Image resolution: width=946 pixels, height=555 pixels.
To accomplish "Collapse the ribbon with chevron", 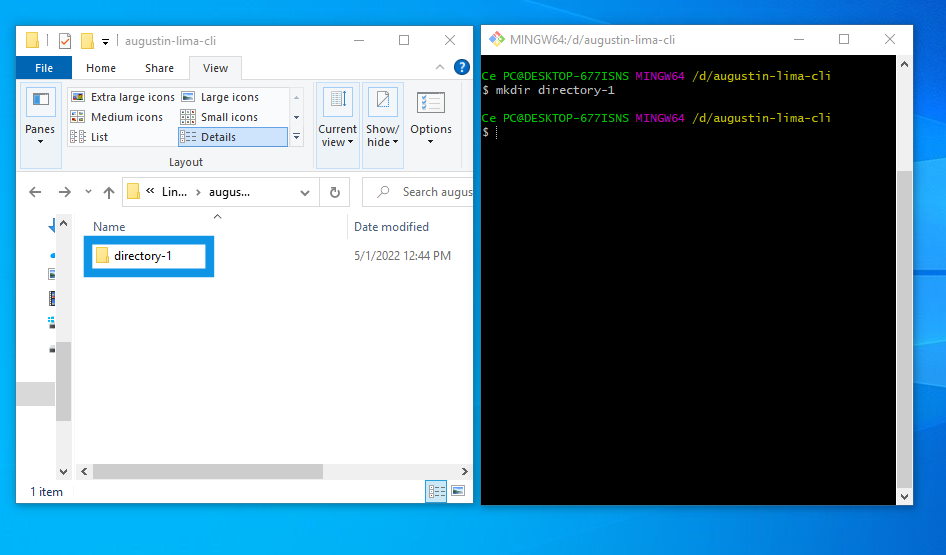I will click(x=440, y=68).
